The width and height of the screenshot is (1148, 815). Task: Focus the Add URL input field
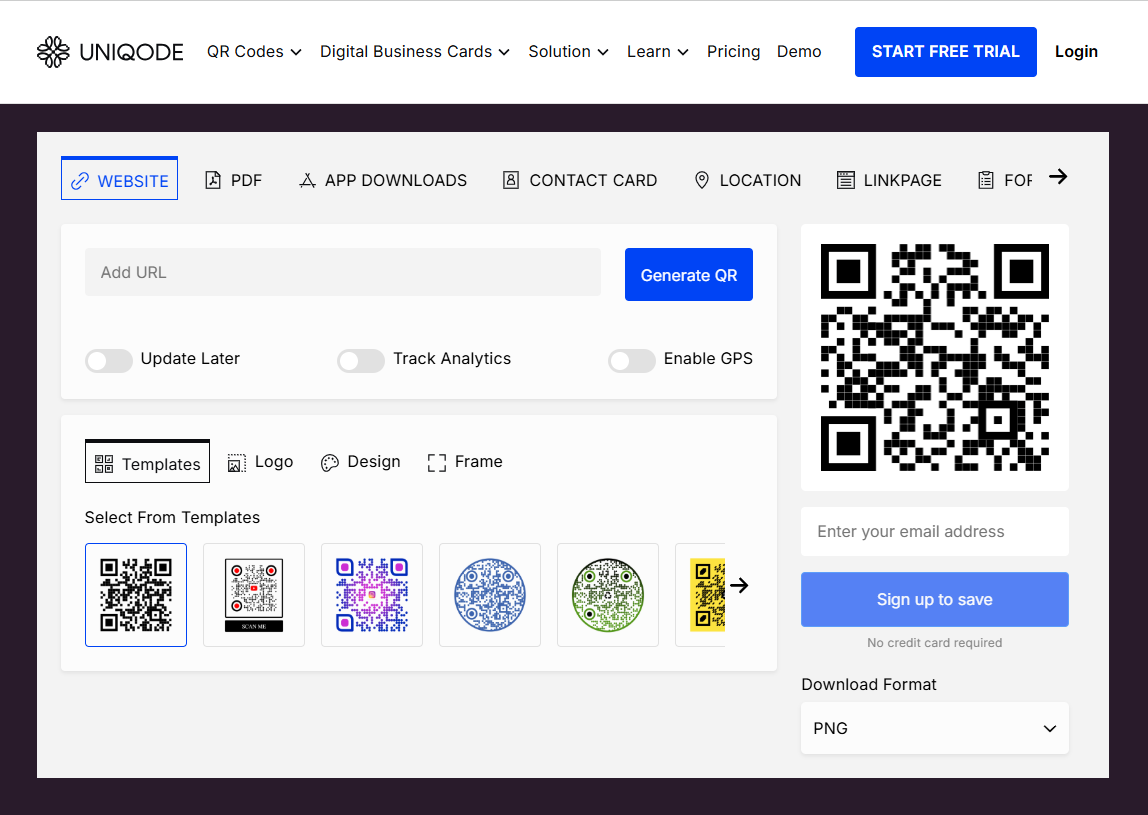tap(343, 272)
